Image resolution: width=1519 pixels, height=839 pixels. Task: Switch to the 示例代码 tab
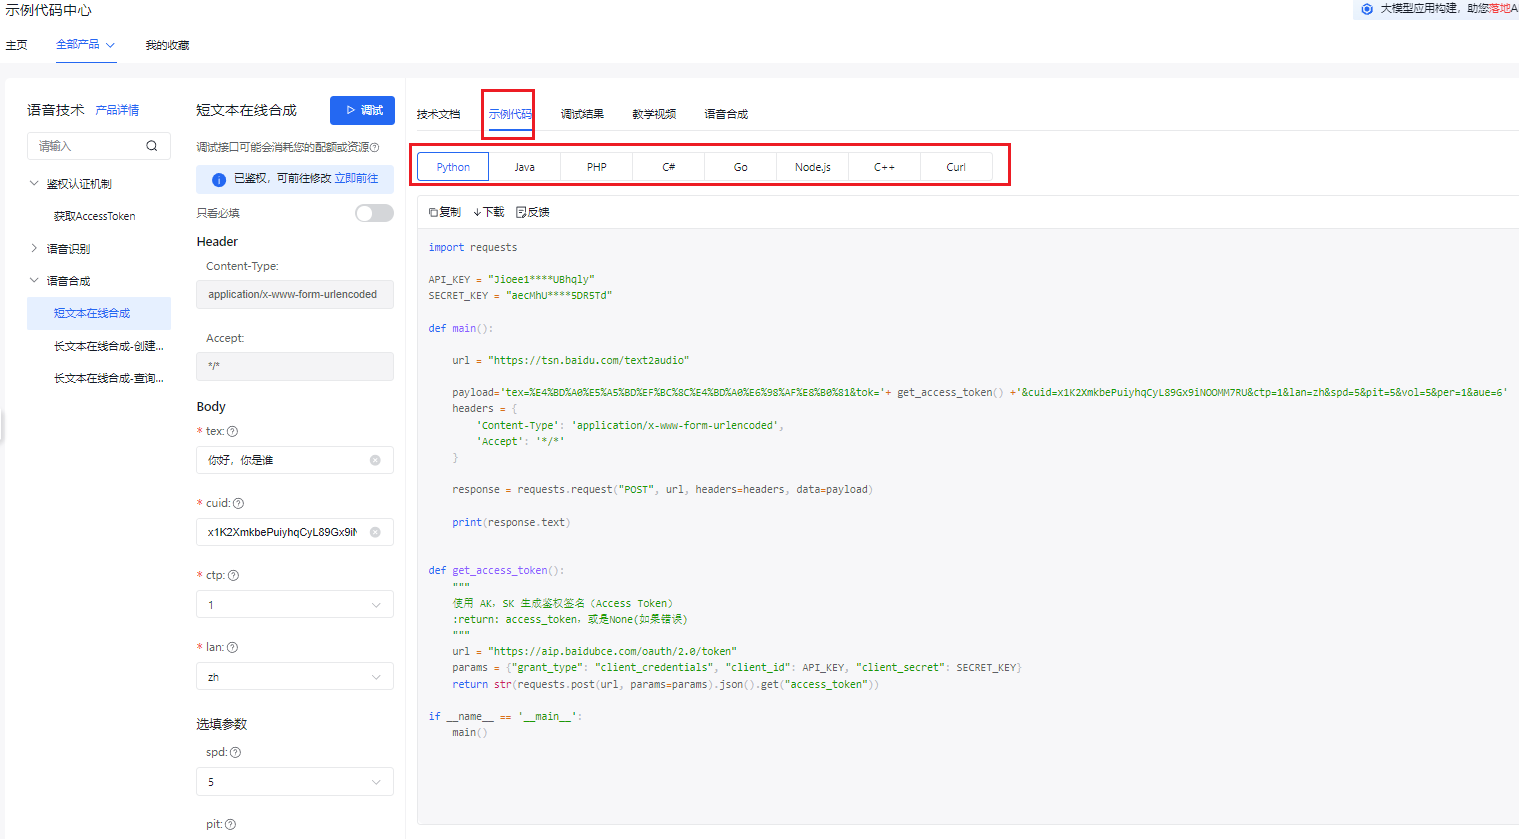(x=510, y=114)
